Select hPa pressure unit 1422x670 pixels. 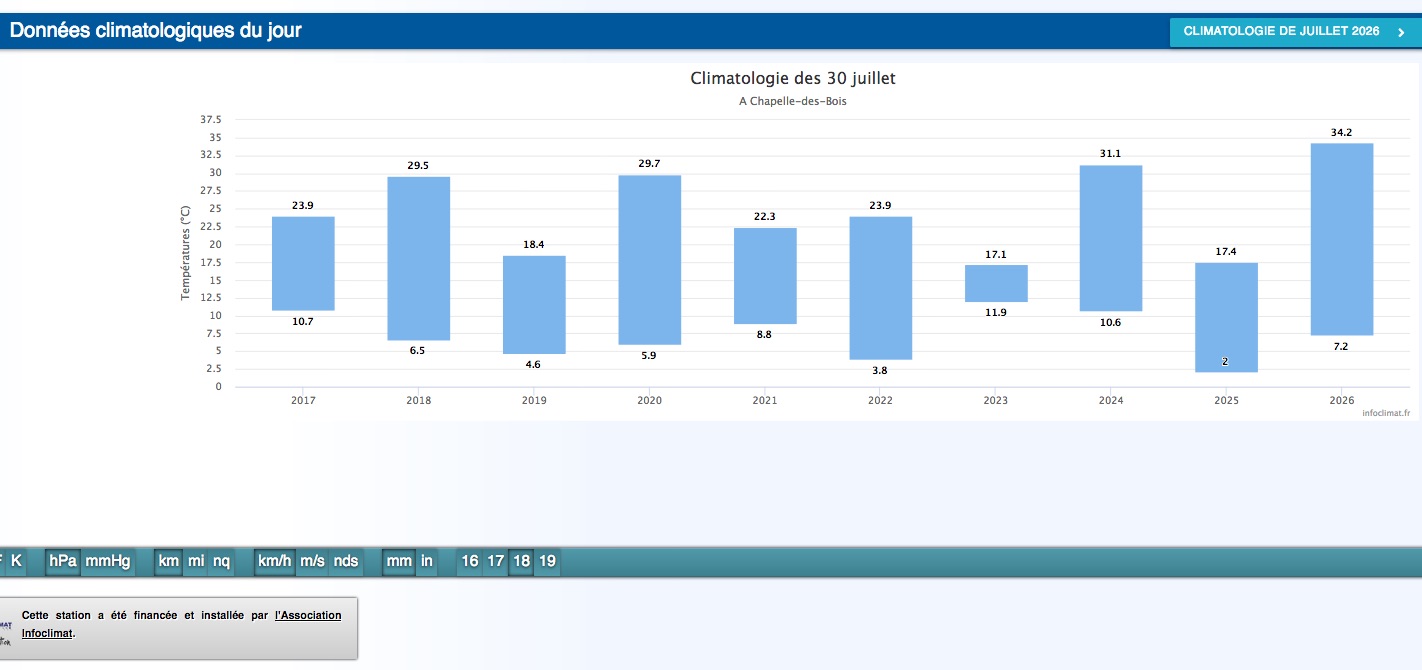[x=63, y=561]
